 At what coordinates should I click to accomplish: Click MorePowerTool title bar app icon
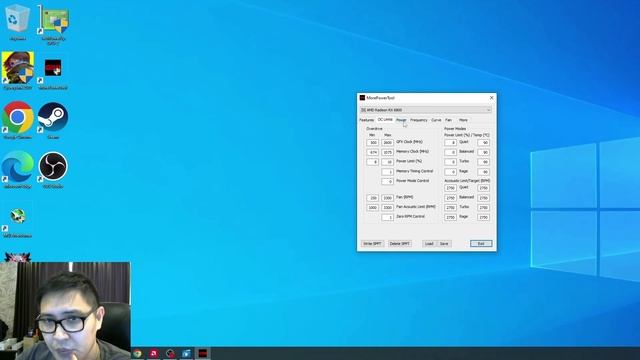[x=362, y=98]
